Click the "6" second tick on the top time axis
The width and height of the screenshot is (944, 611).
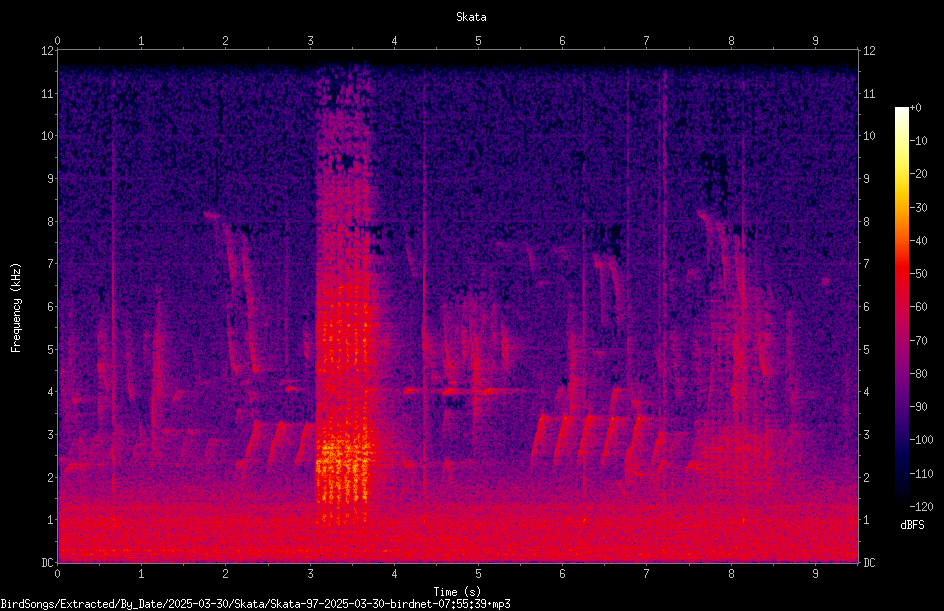pos(562,41)
